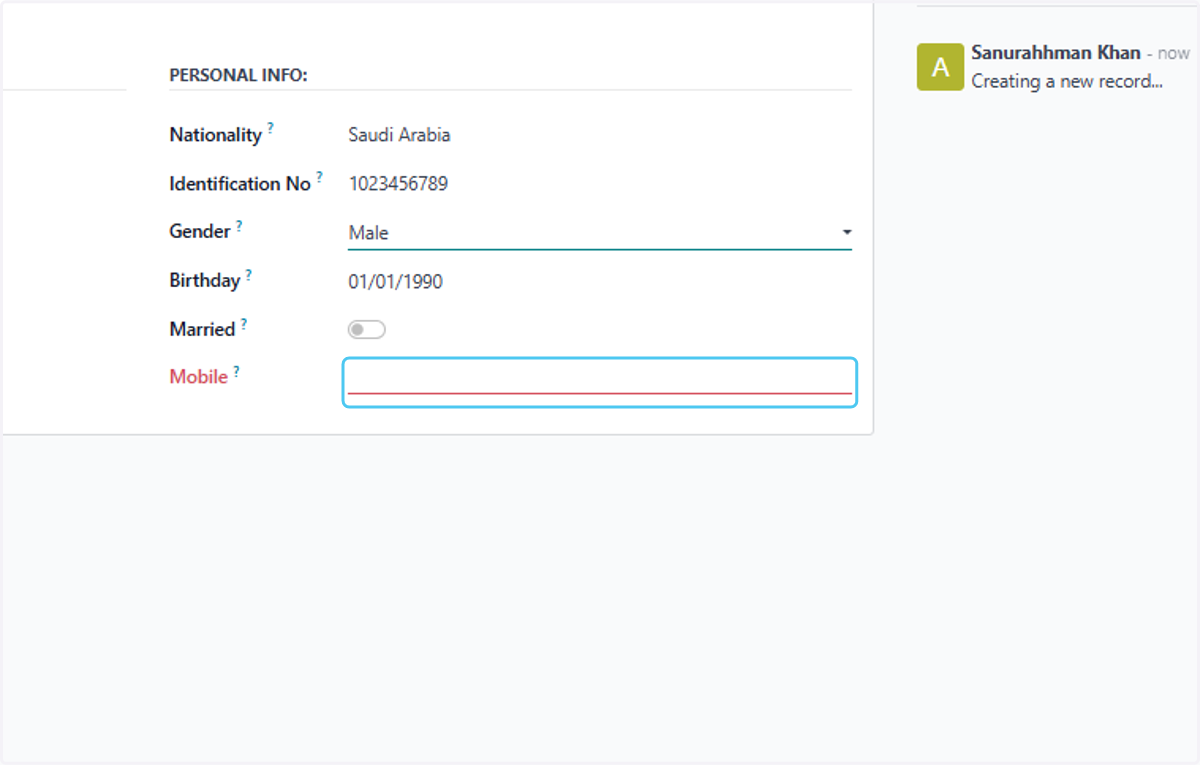Click the "now" timestamp in the chatter

click(1174, 53)
